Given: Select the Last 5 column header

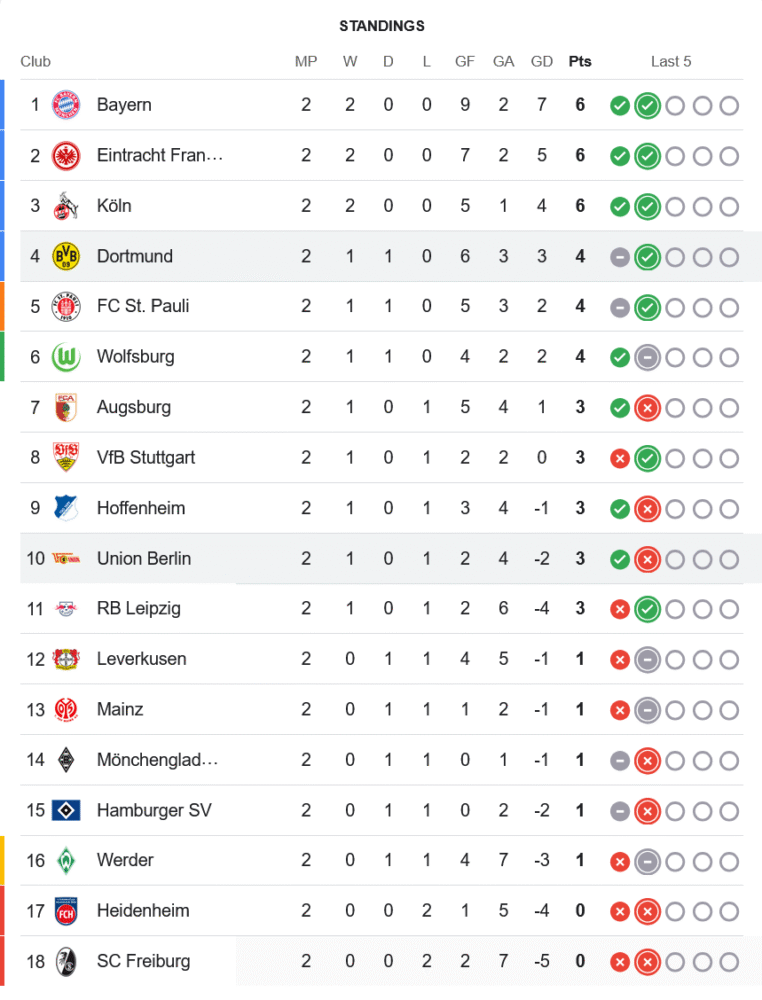Looking at the screenshot, I should point(671,61).
